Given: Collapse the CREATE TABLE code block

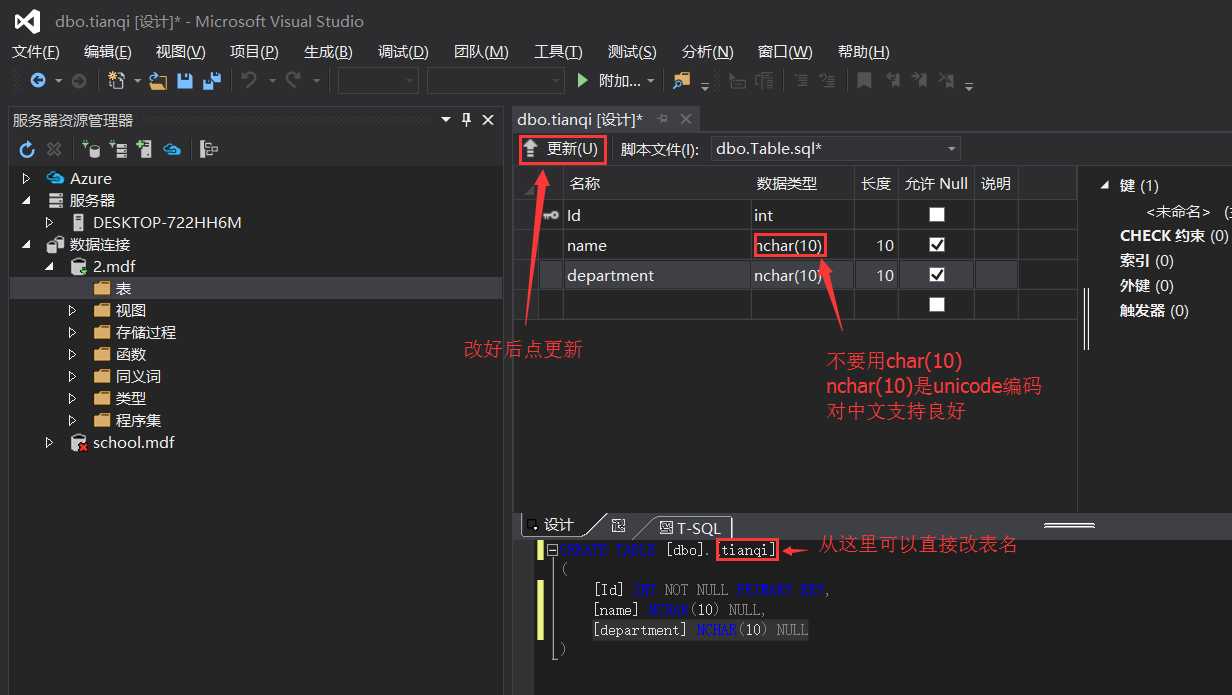Looking at the screenshot, I should click(x=552, y=551).
